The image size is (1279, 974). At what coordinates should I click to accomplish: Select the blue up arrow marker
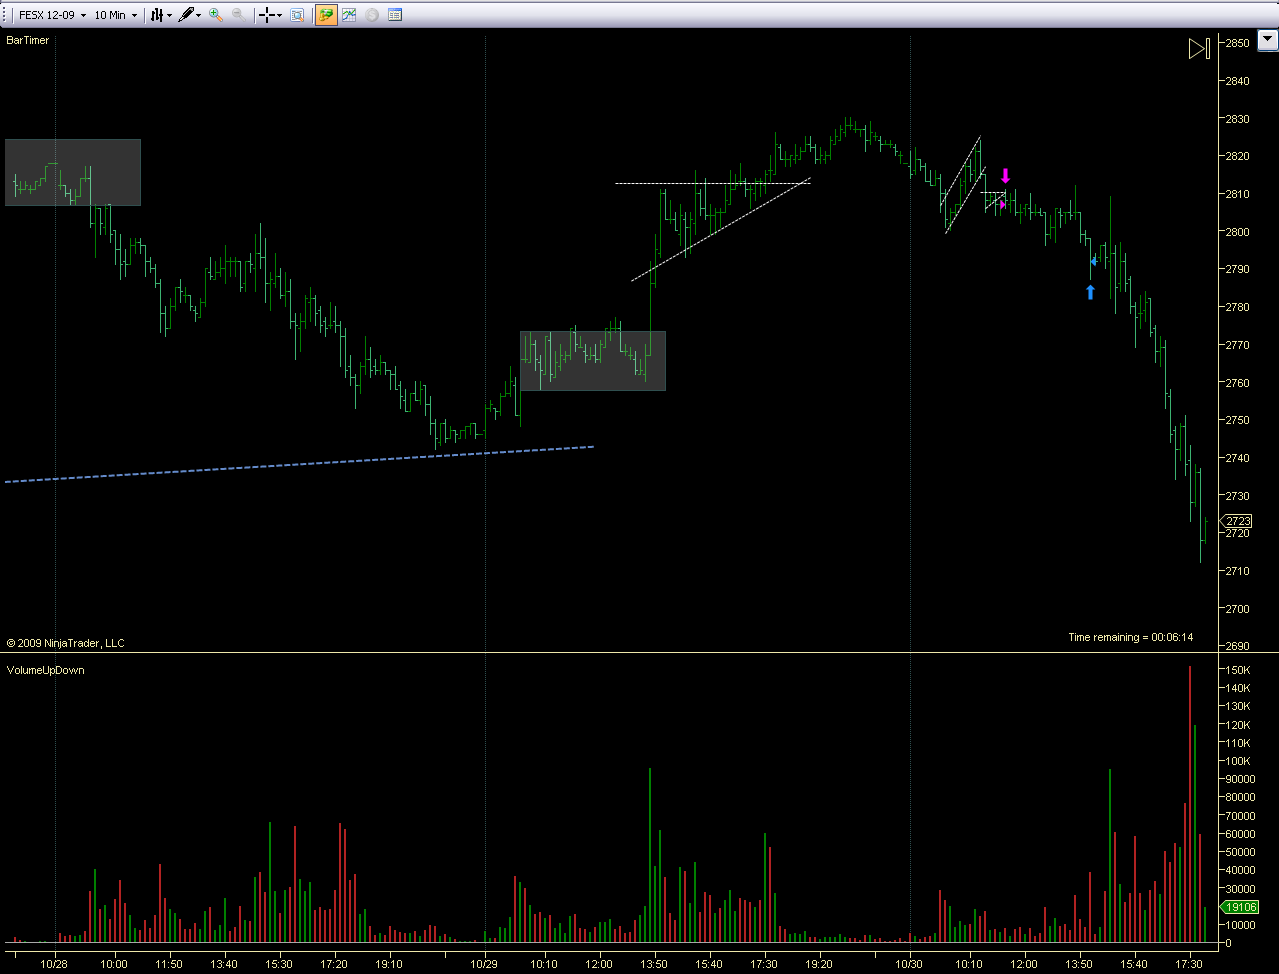[1090, 292]
